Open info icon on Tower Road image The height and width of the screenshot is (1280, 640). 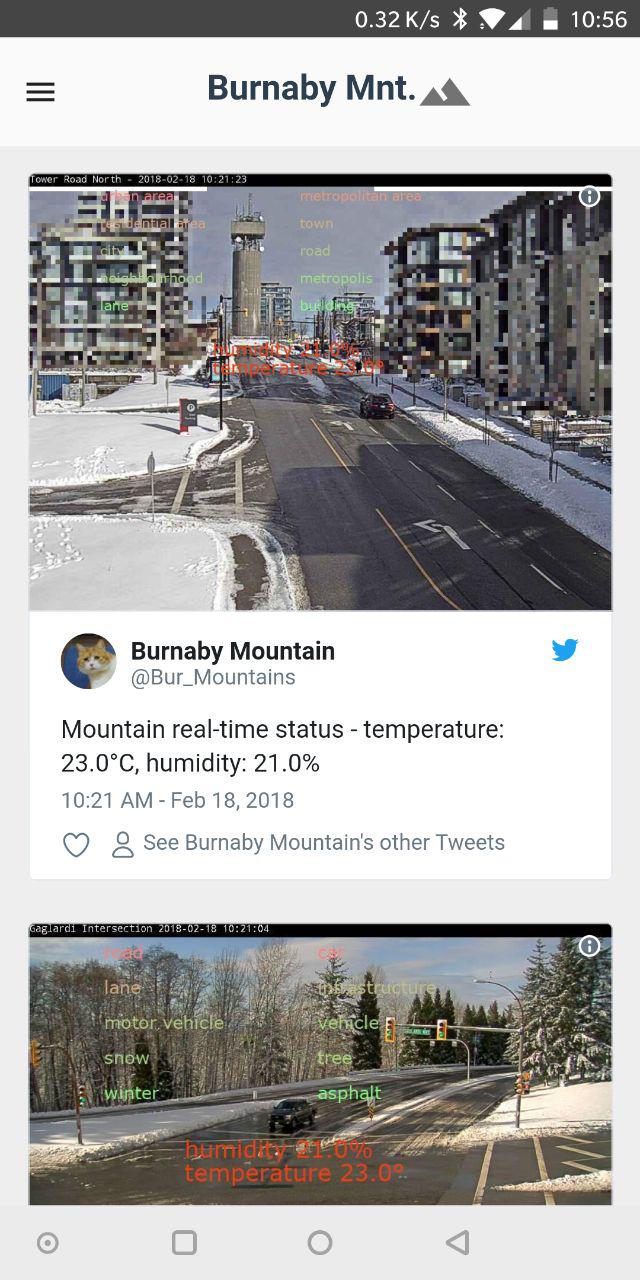590,196
